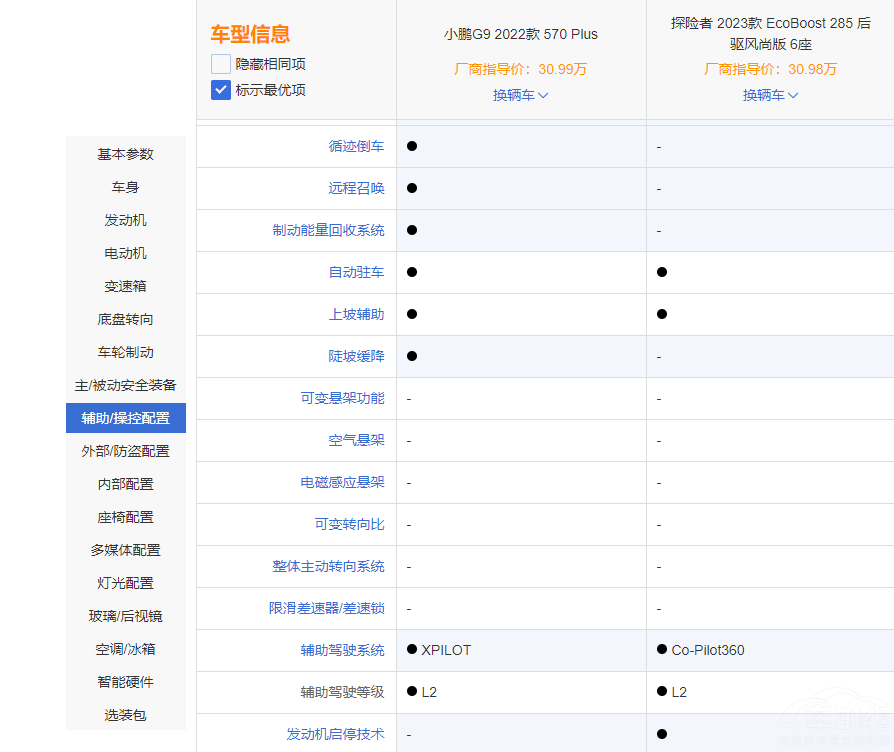Click the 制动能量回收系统 link
894x752 pixels.
coord(328,230)
